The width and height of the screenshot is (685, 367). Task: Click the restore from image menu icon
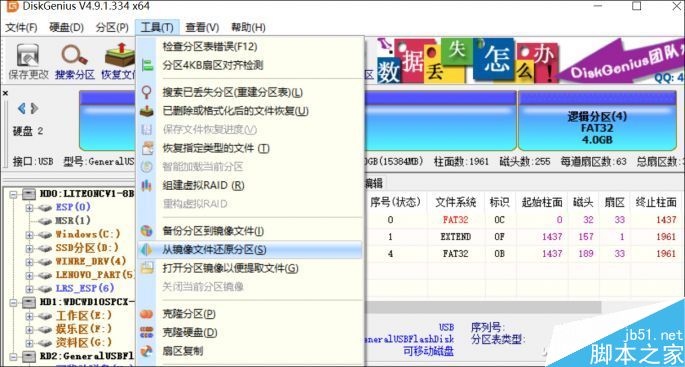pyautogui.click(x=146, y=250)
